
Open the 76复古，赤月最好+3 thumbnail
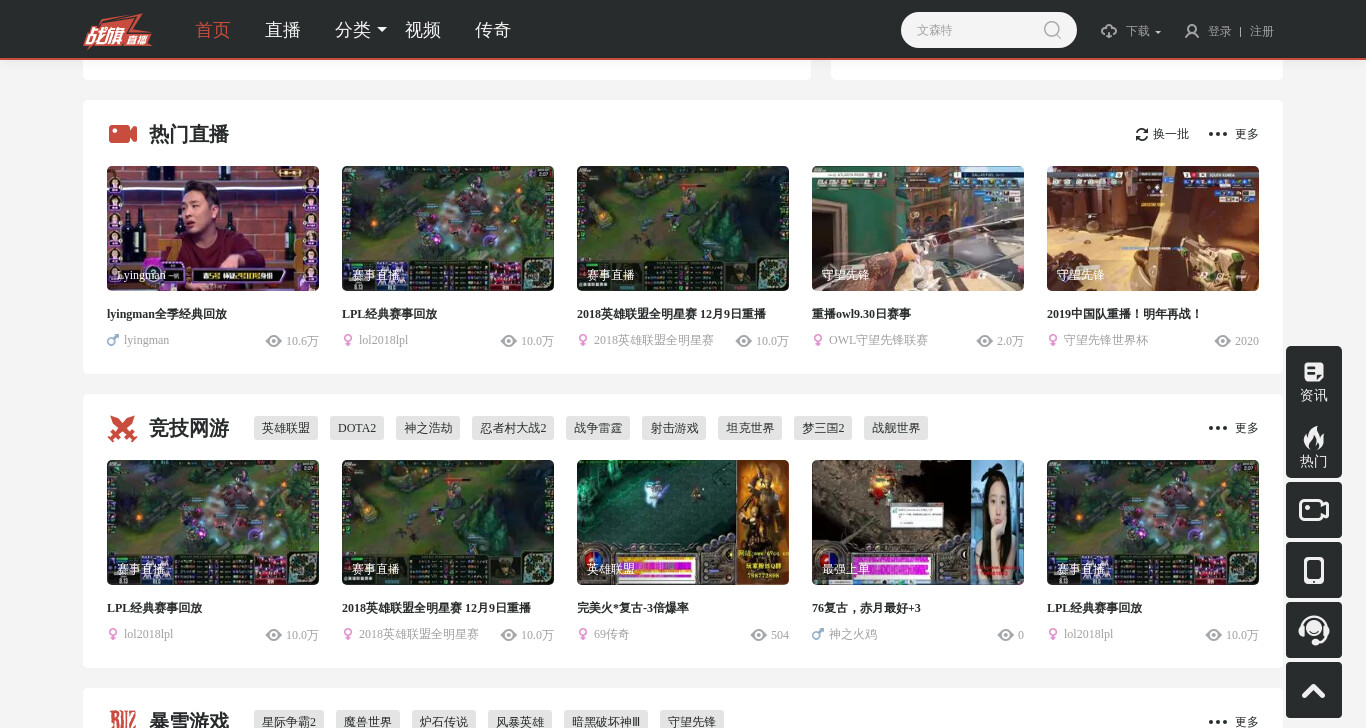(x=918, y=522)
